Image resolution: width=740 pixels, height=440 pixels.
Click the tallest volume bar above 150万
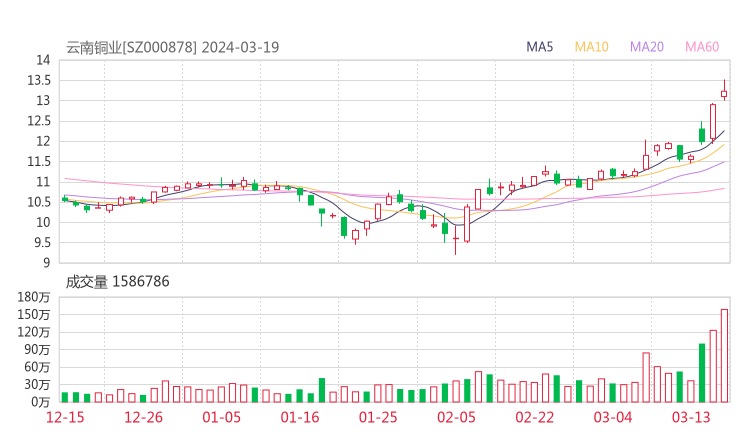pos(724,356)
